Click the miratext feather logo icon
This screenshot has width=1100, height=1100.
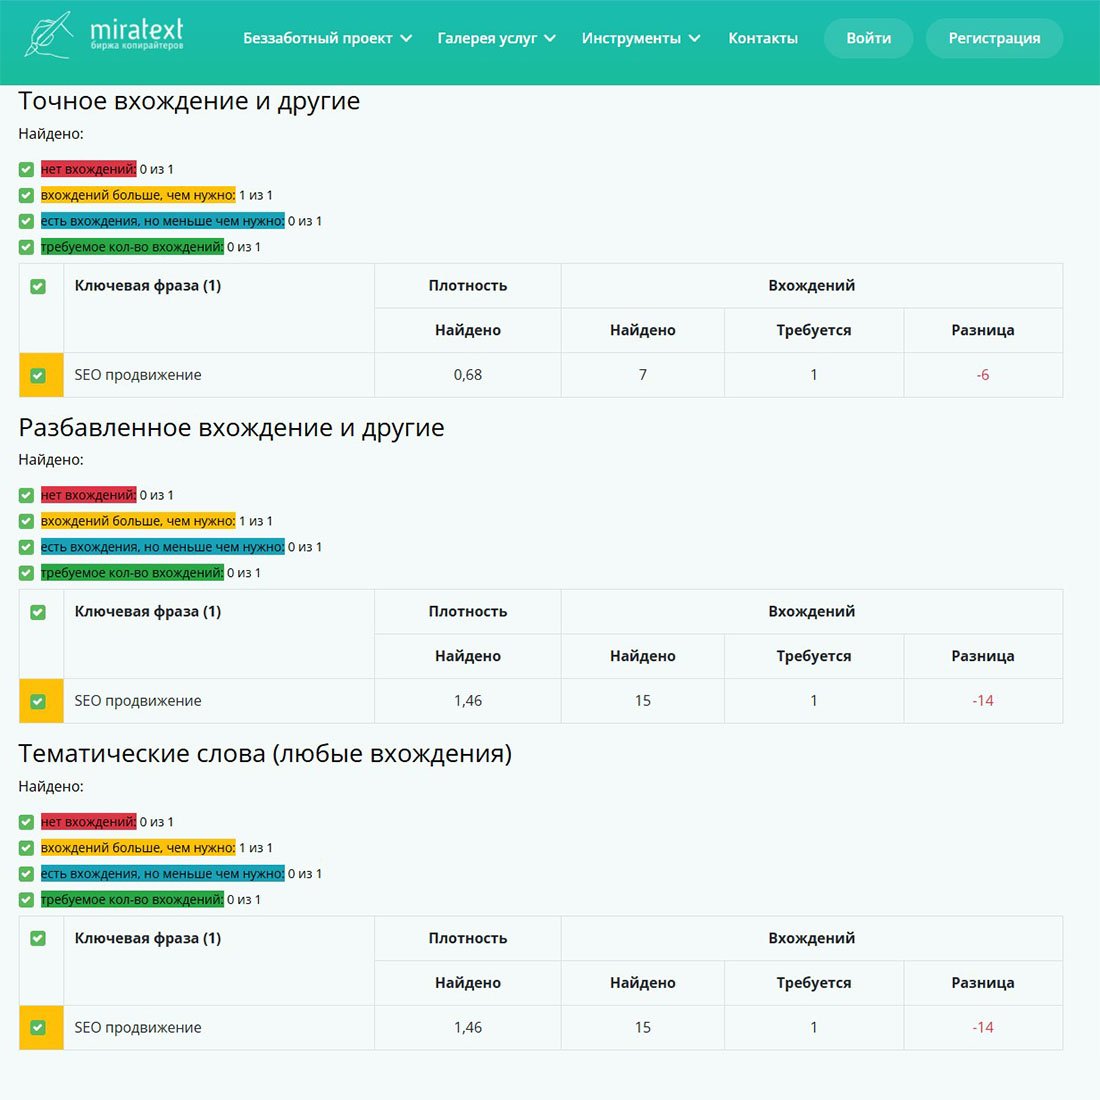point(48,35)
